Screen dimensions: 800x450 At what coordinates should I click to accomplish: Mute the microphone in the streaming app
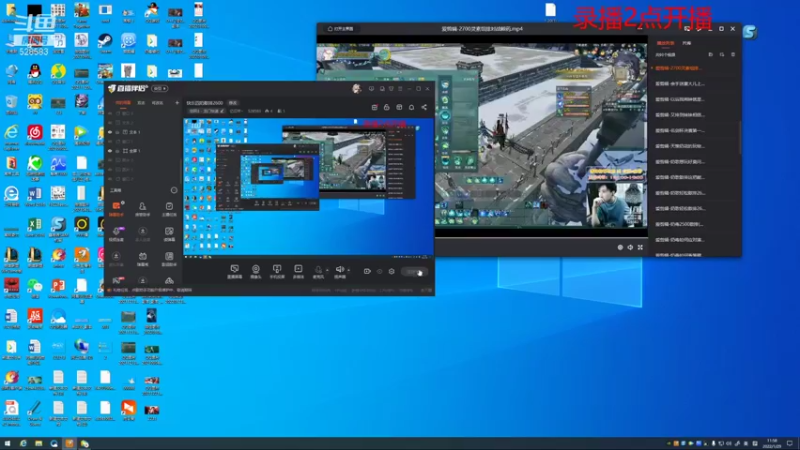click(318, 269)
